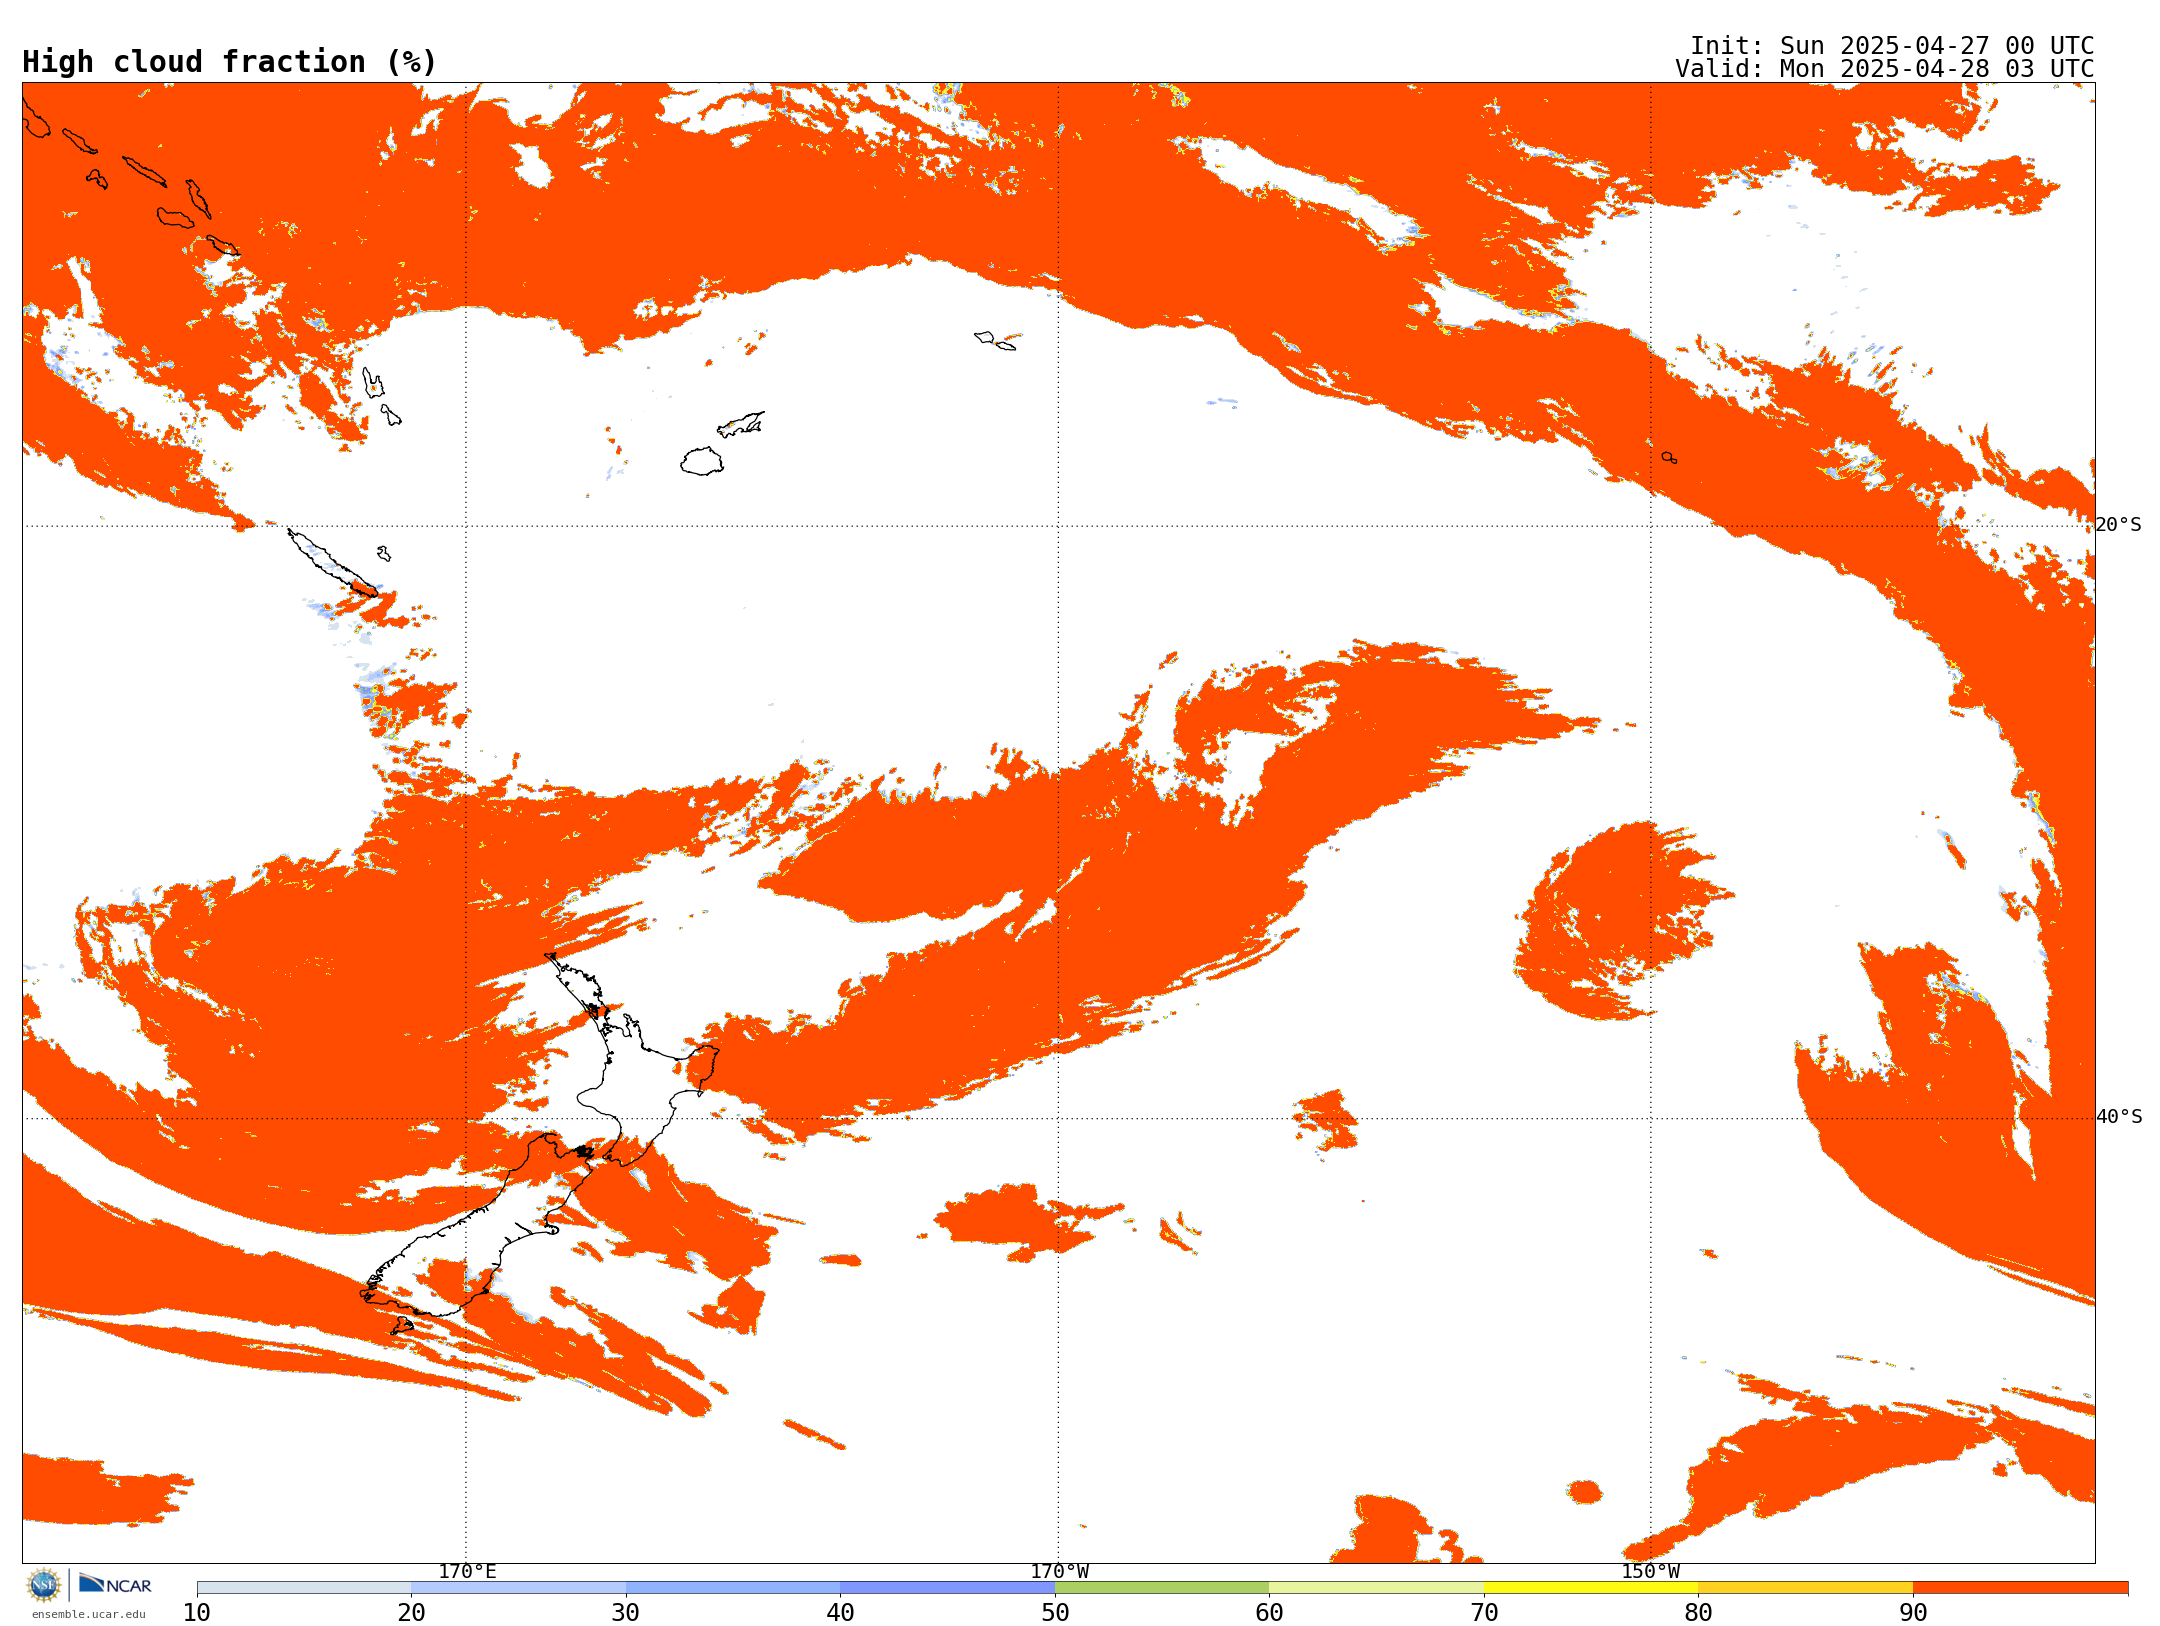The image size is (2160, 1626).
Task: Select the 'Valid: Mon 2025-04-28 03 UTC' text
Action: tap(1884, 69)
